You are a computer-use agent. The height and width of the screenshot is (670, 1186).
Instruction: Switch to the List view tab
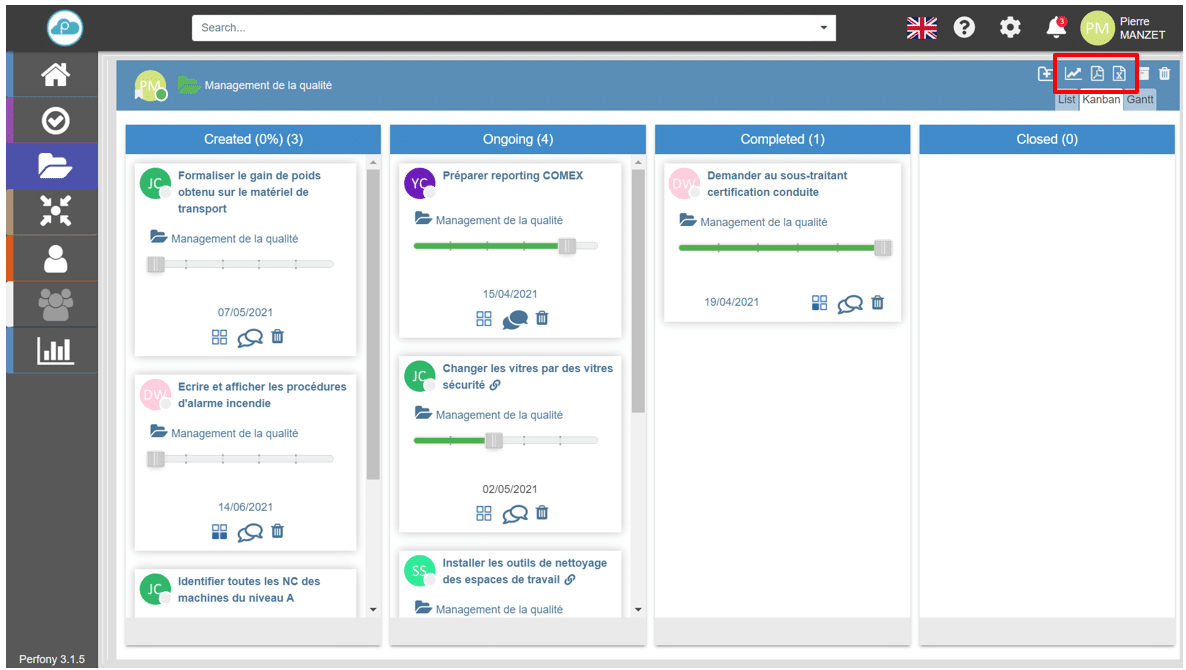(x=1066, y=100)
